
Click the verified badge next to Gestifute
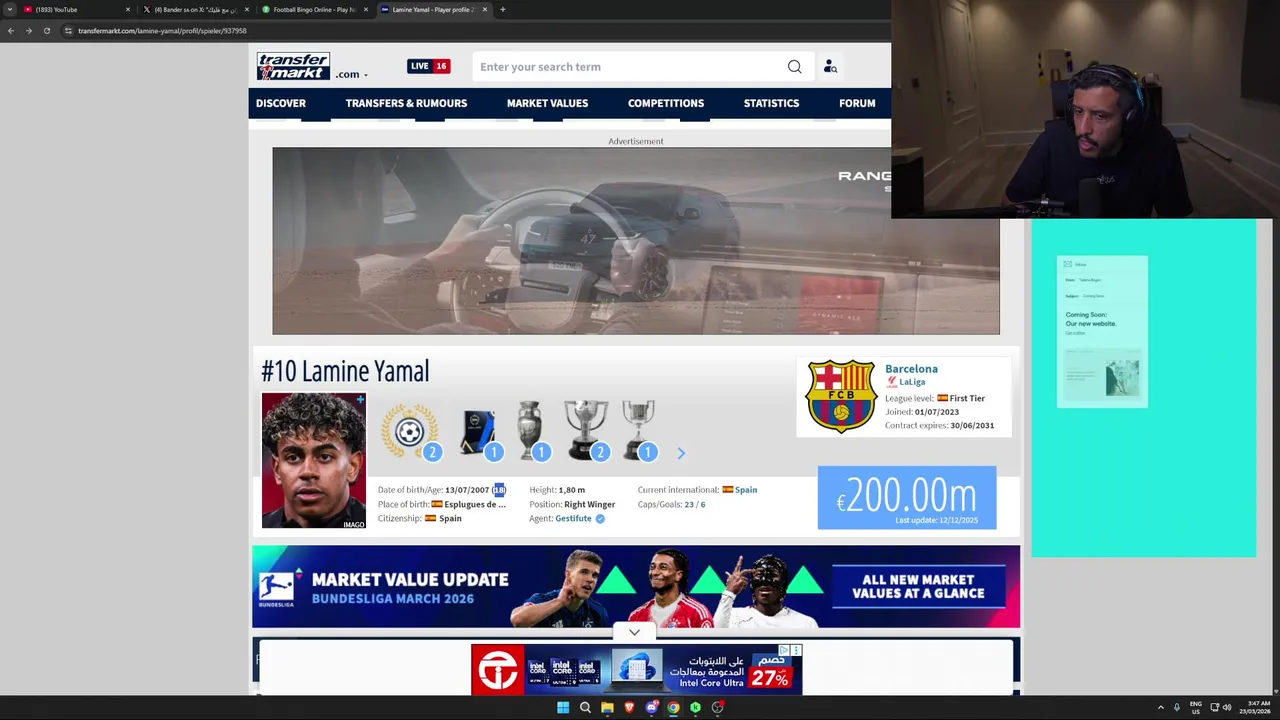tap(600, 519)
